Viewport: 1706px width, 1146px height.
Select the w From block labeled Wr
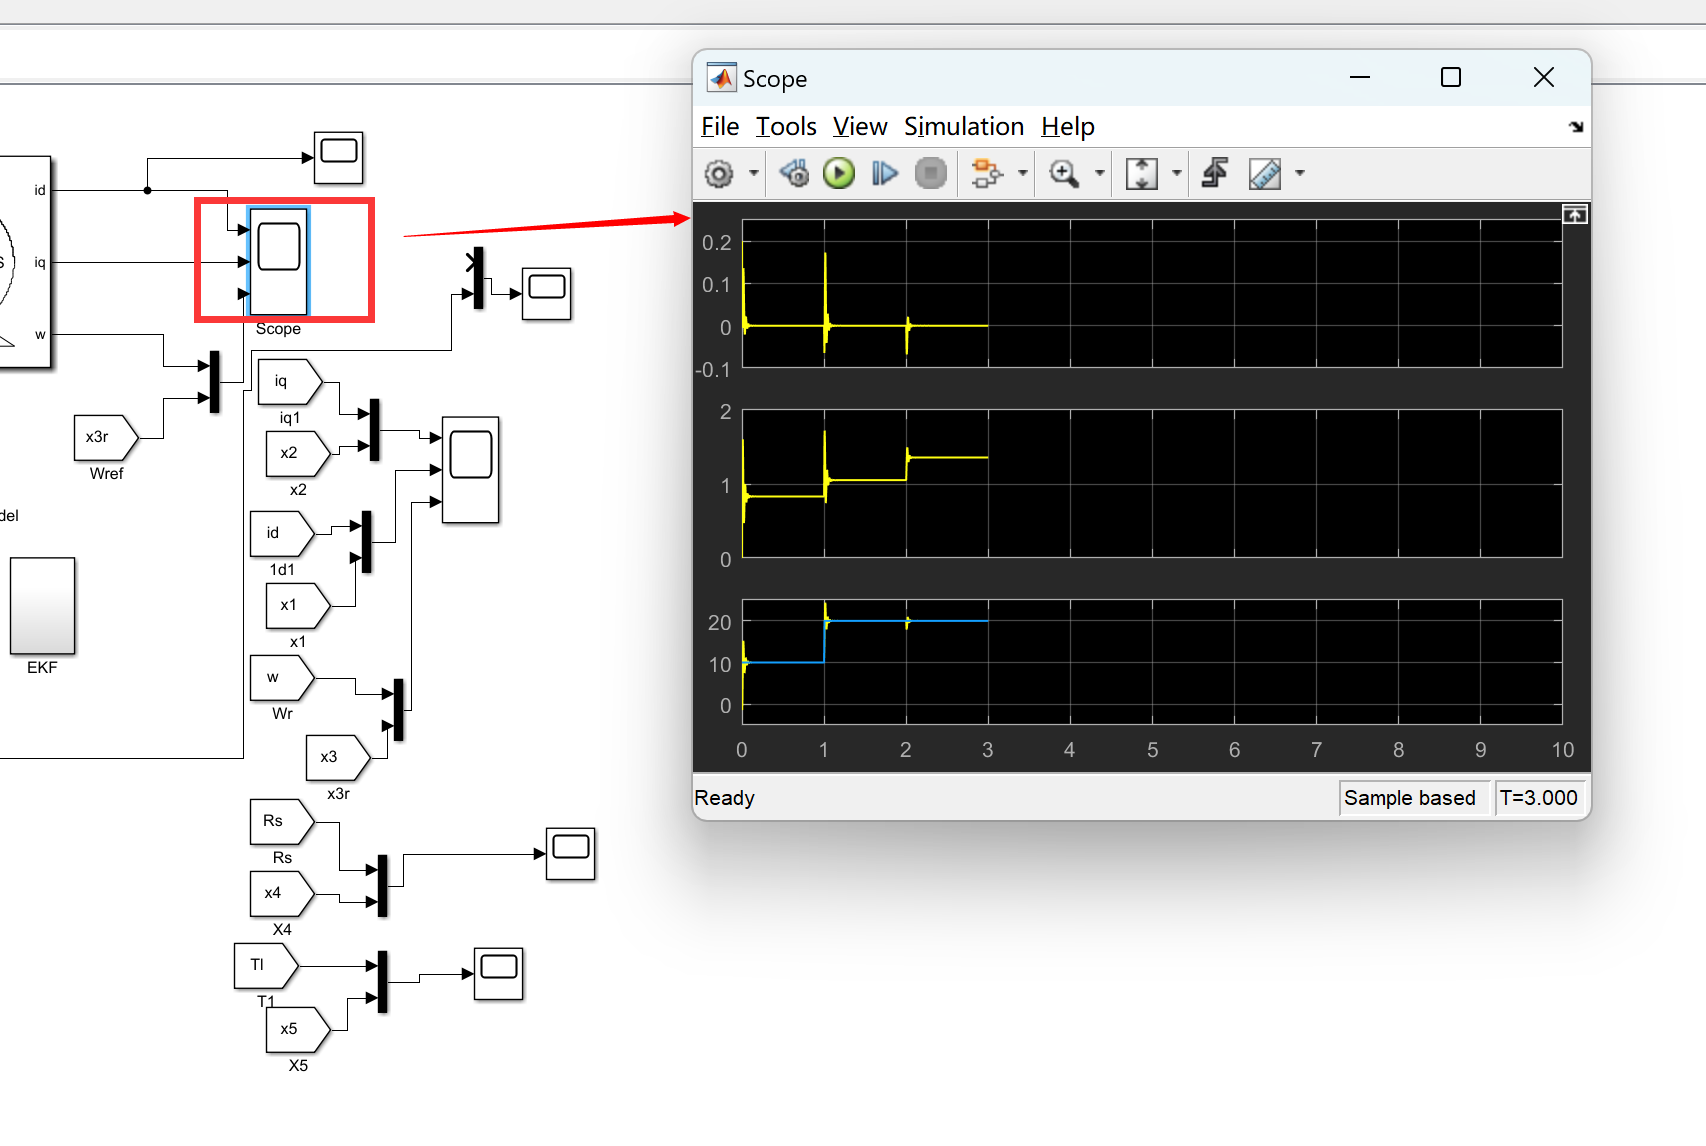tap(282, 678)
